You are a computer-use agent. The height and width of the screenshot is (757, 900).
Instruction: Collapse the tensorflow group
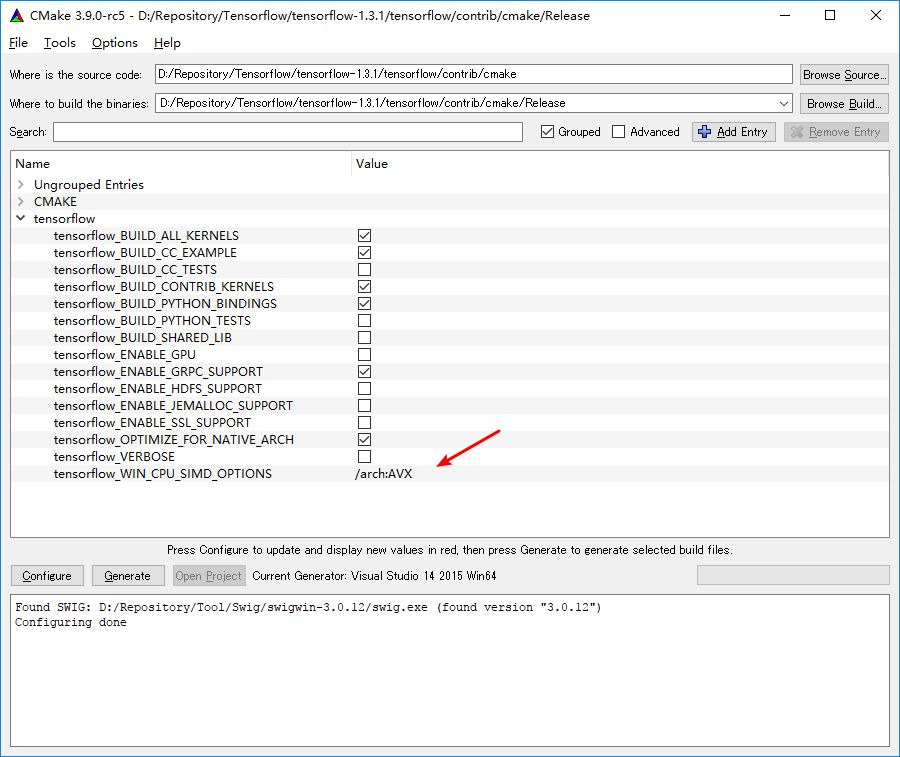[21, 218]
